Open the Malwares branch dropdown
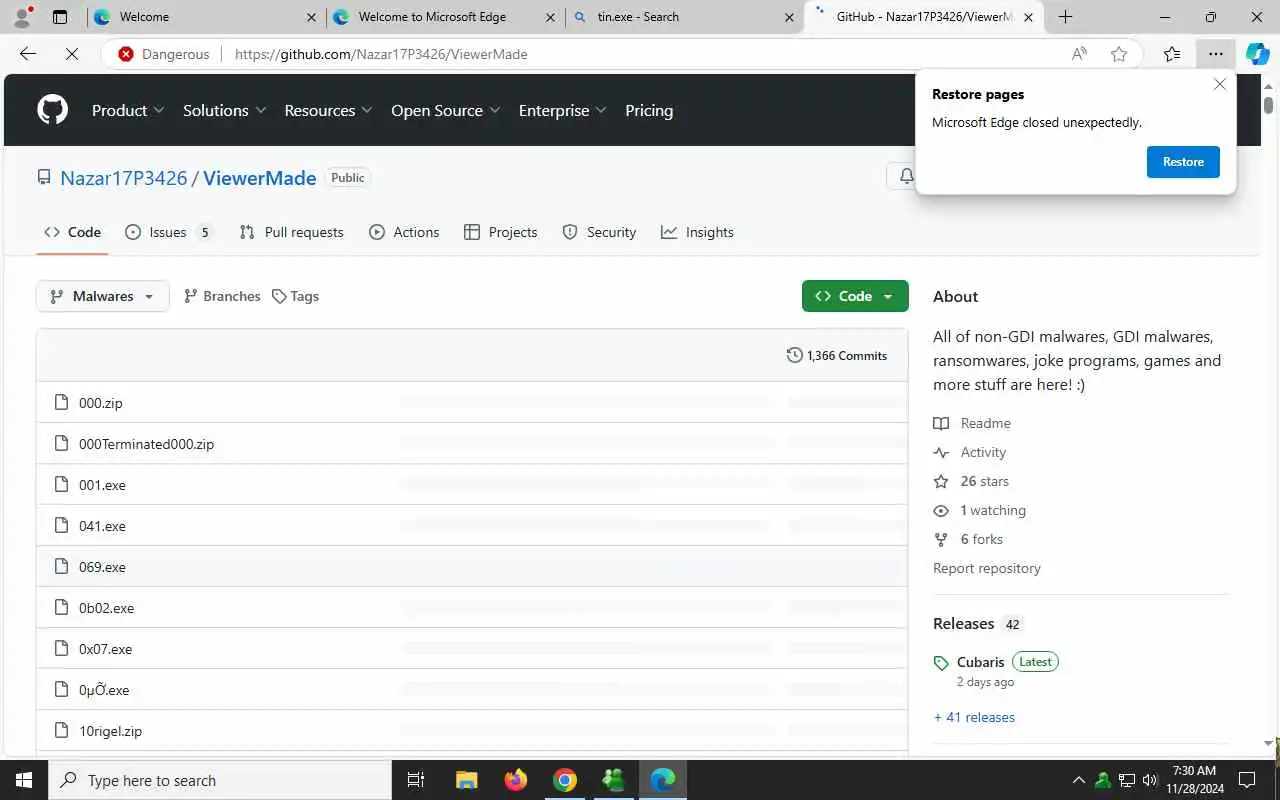This screenshot has height=800, width=1280. pos(103,296)
